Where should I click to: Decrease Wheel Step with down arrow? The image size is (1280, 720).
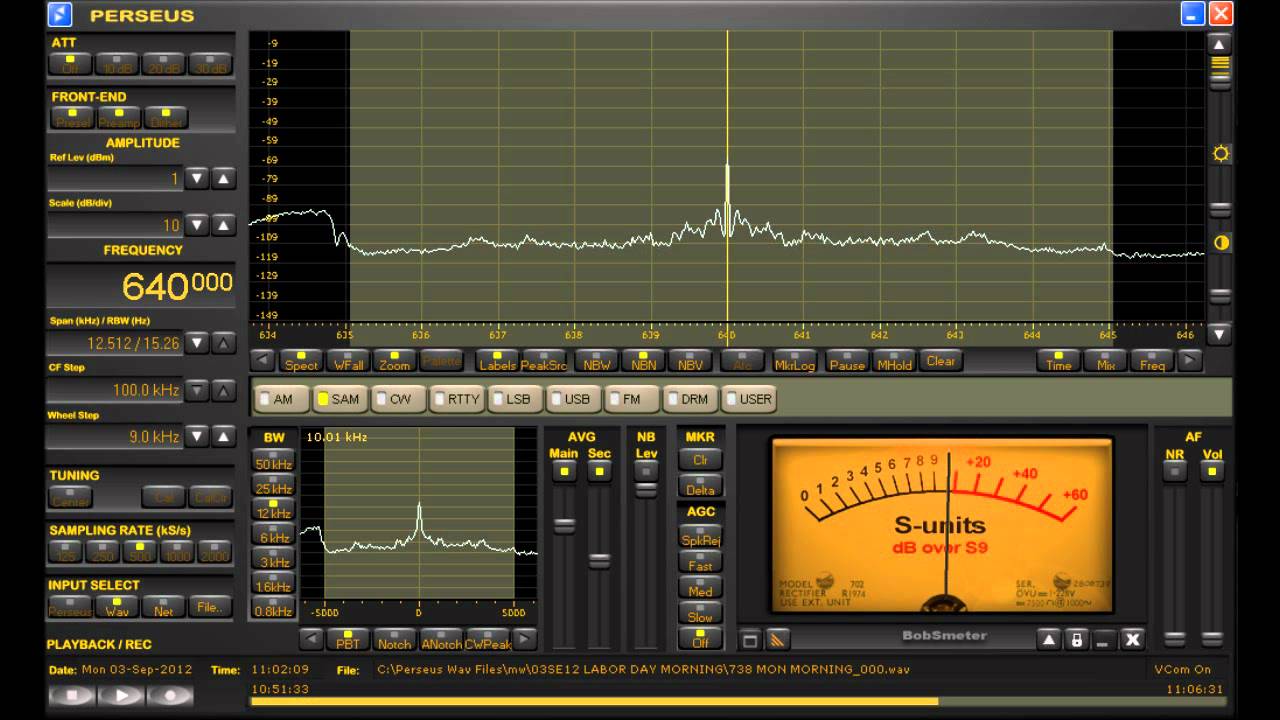coord(198,436)
